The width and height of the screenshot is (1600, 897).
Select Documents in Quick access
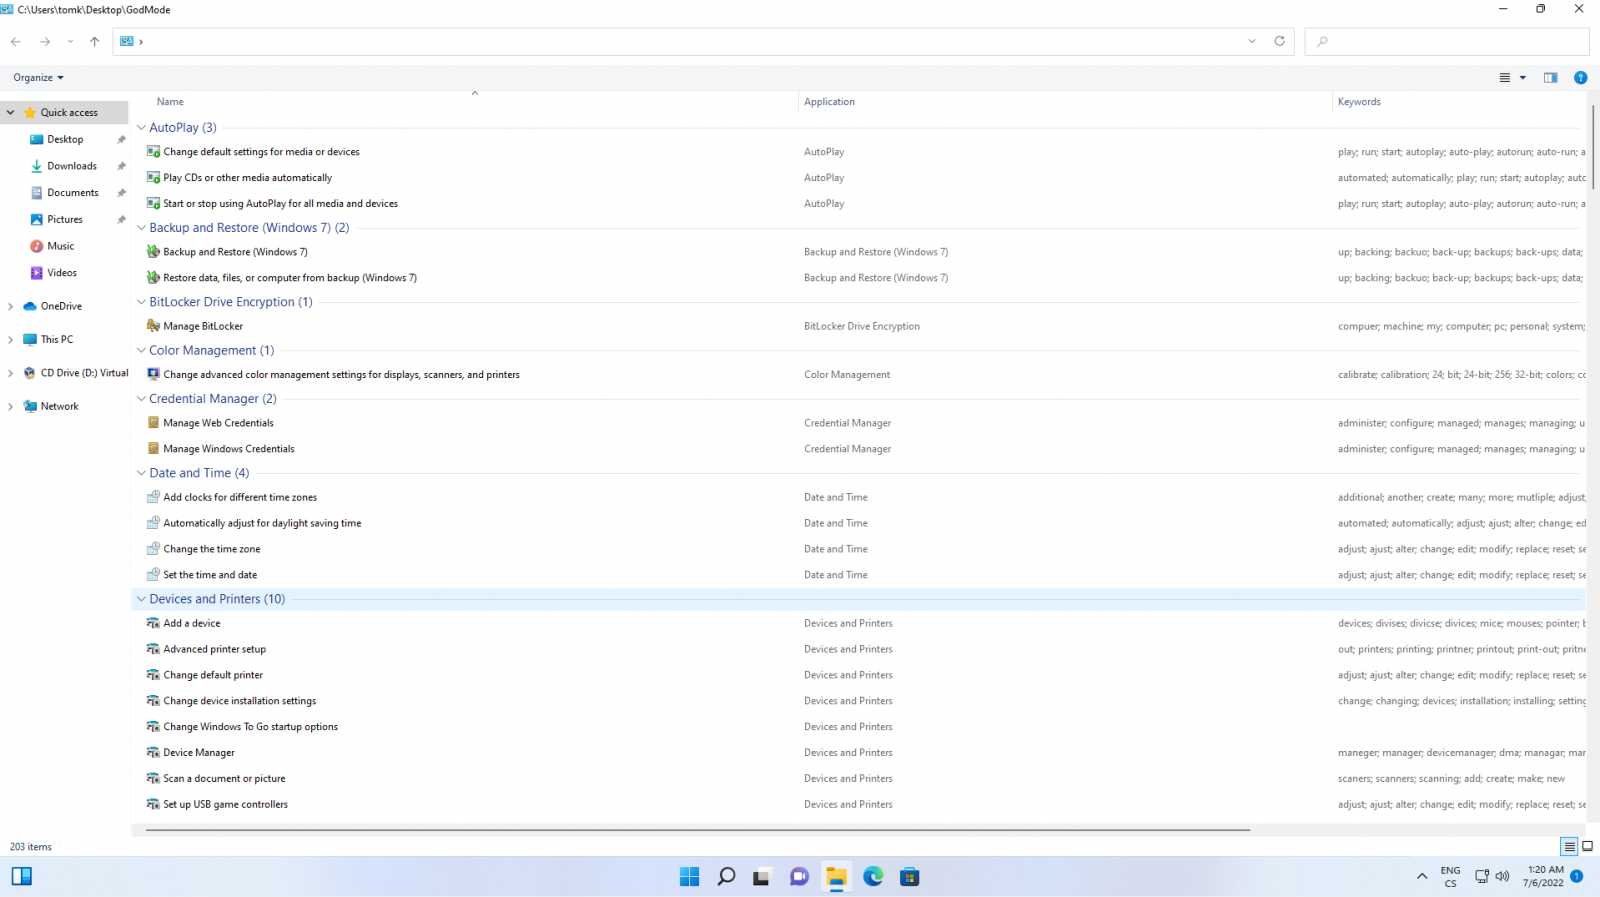click(73, 193)
